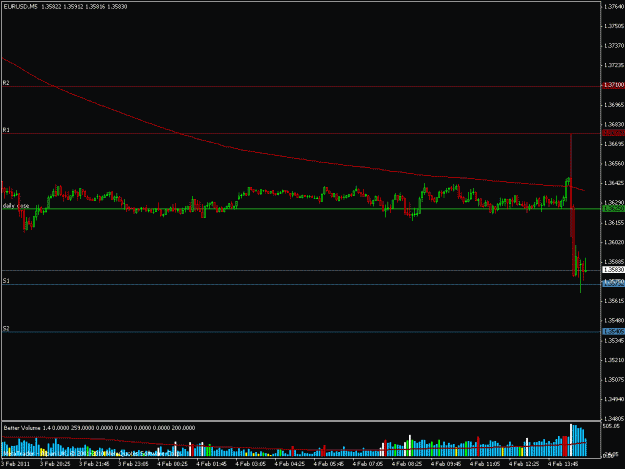
Task: Click the 1.37640 price scale value
Action: tap(614, 6)
